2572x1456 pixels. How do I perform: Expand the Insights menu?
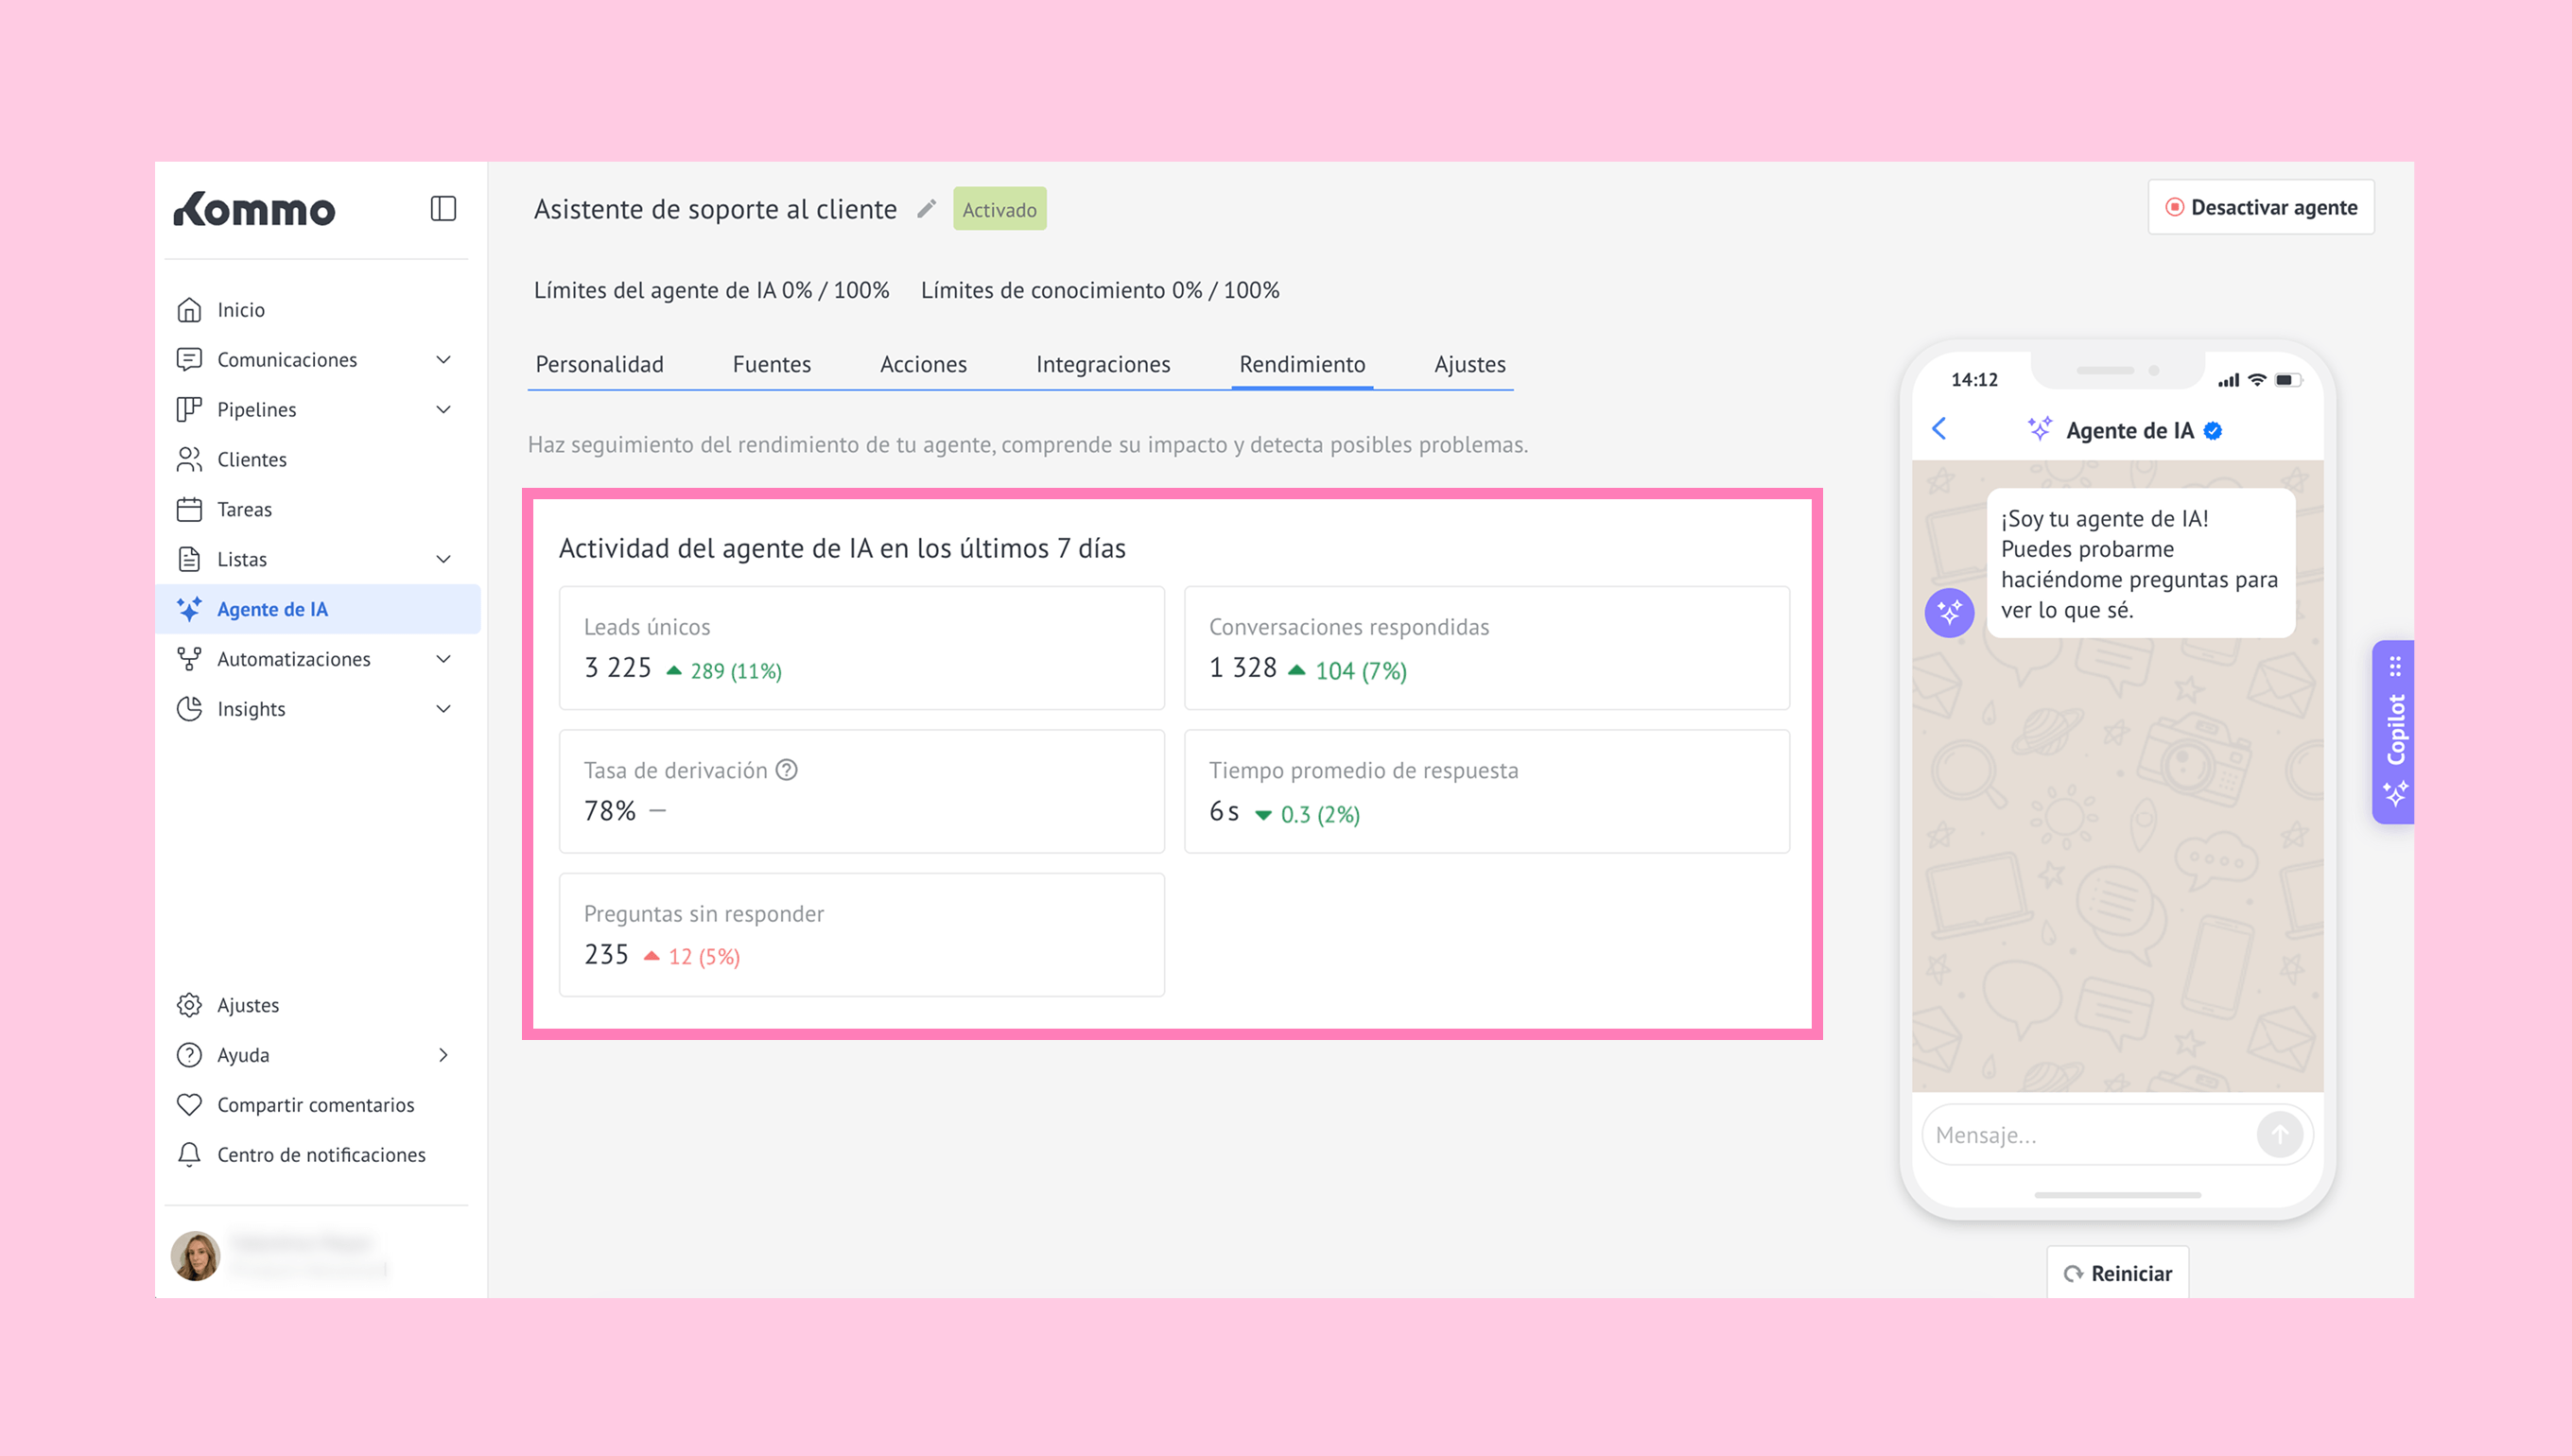click(x=444, y=709)
